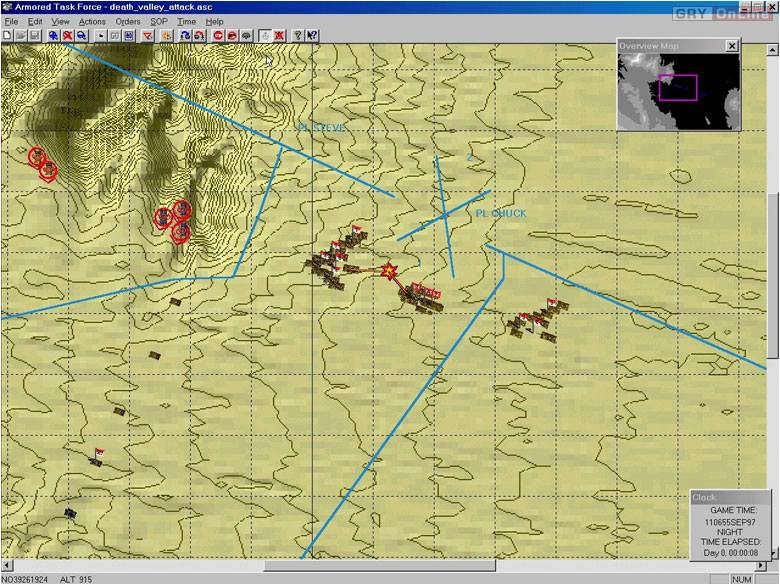Click the Open file toolbar icon
780x585 pixels.
[20, 35]
